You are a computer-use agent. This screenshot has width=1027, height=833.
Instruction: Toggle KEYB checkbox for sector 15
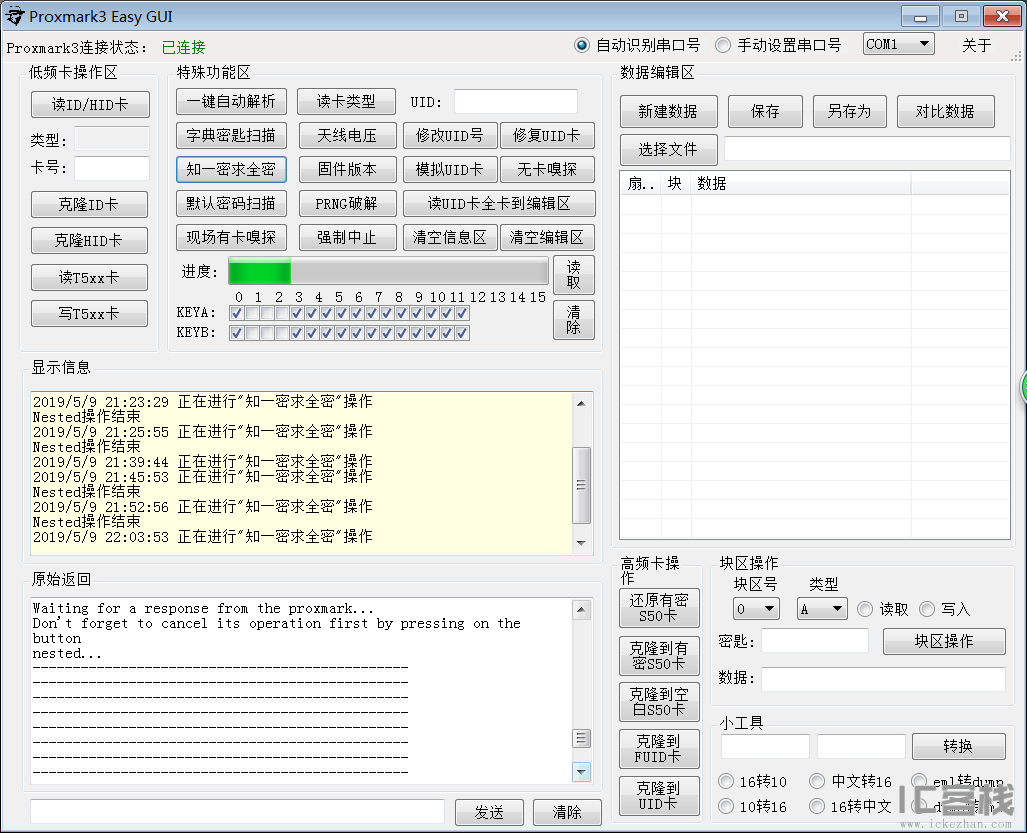pos(462,333)
